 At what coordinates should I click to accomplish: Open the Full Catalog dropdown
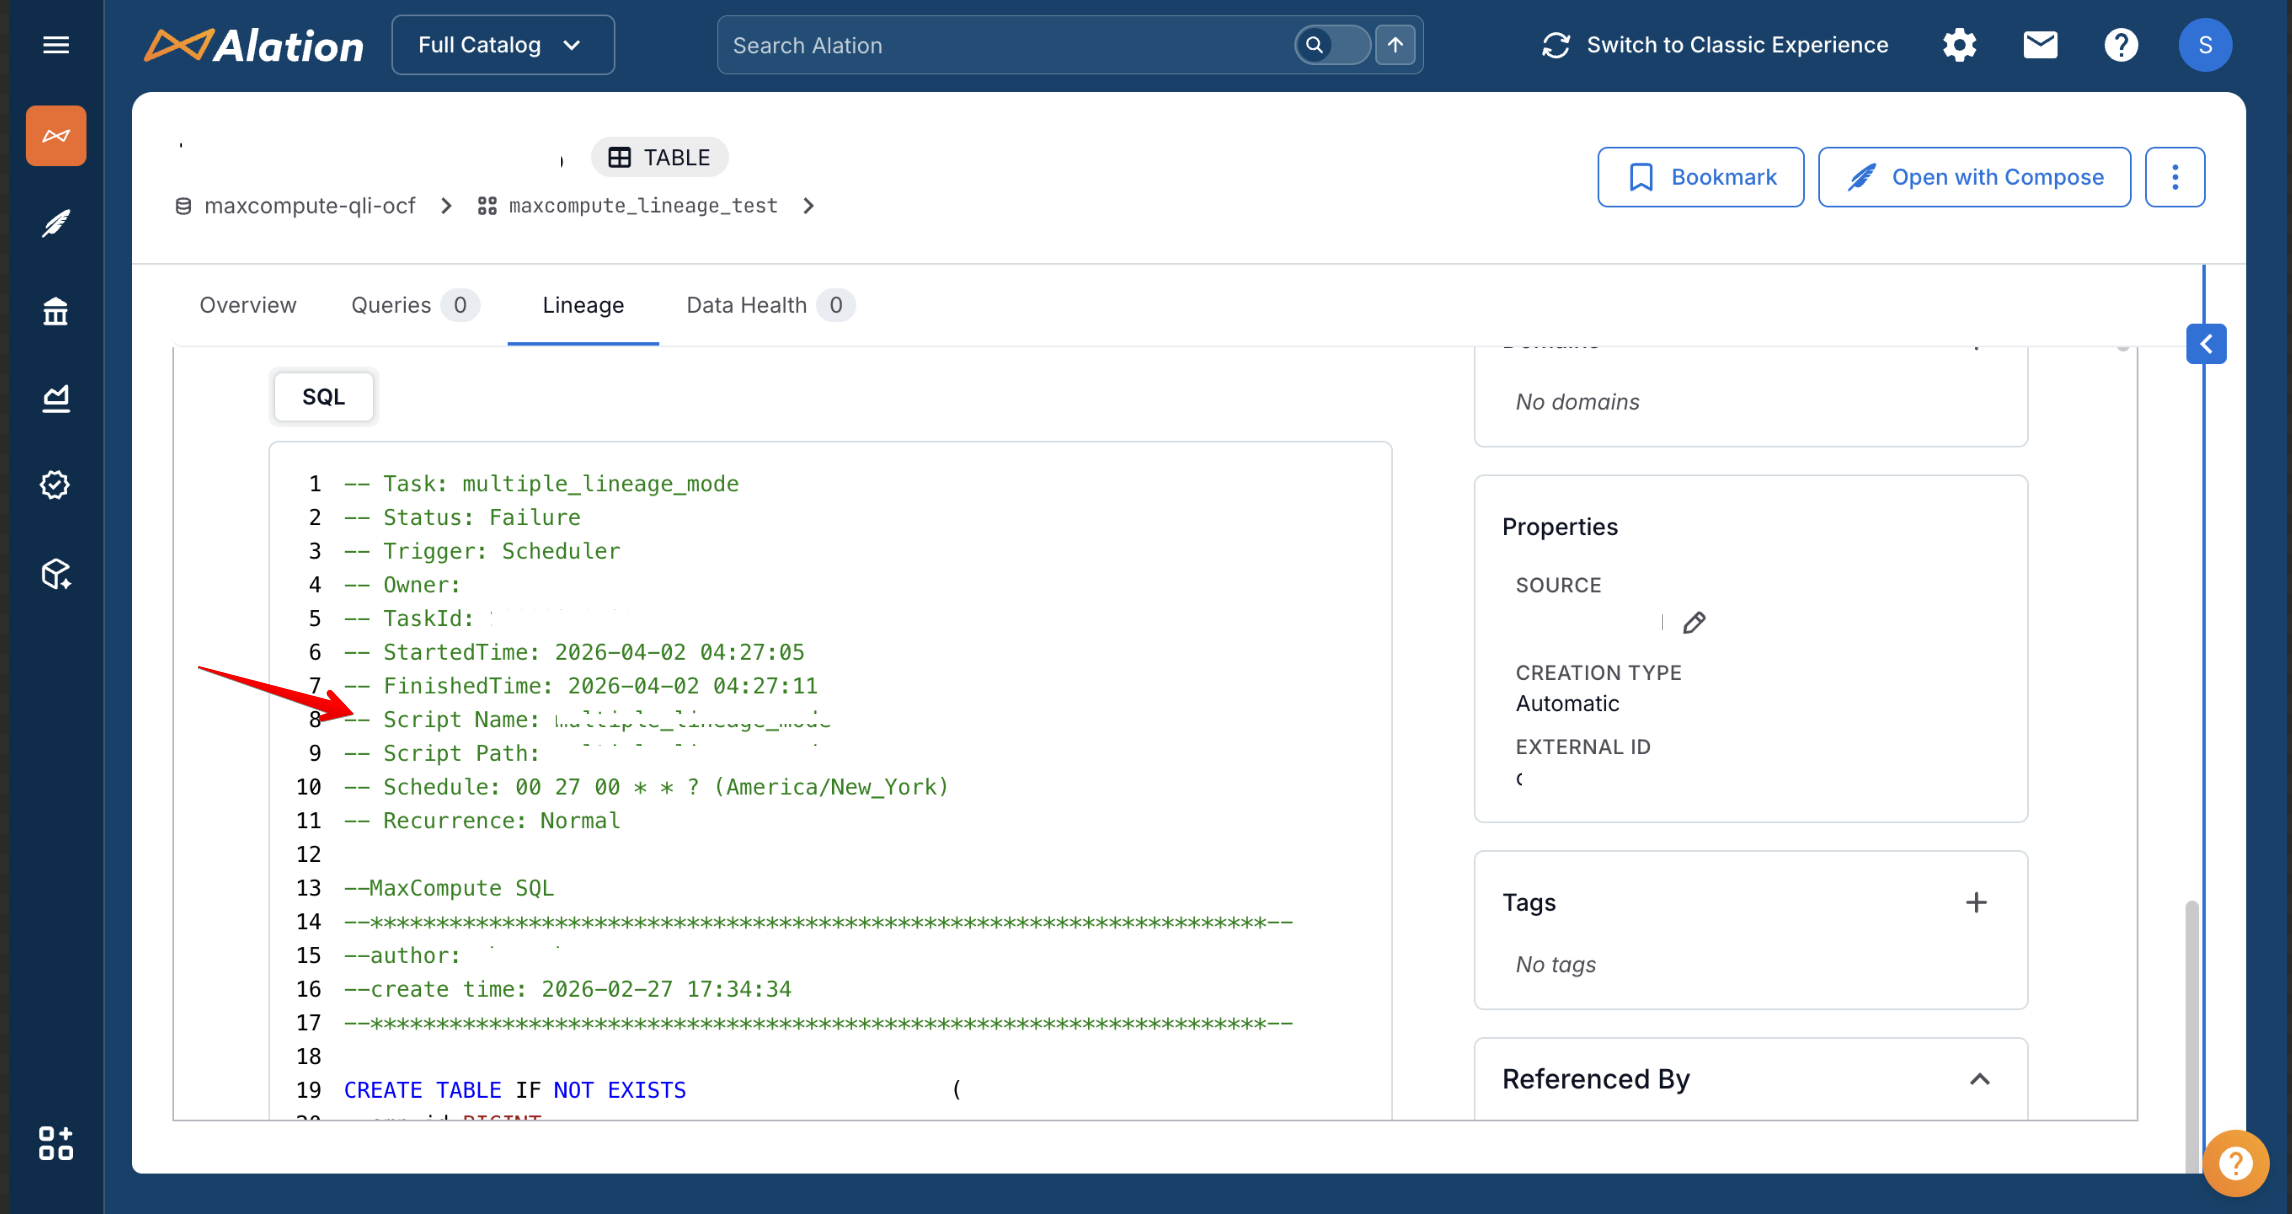502,45
